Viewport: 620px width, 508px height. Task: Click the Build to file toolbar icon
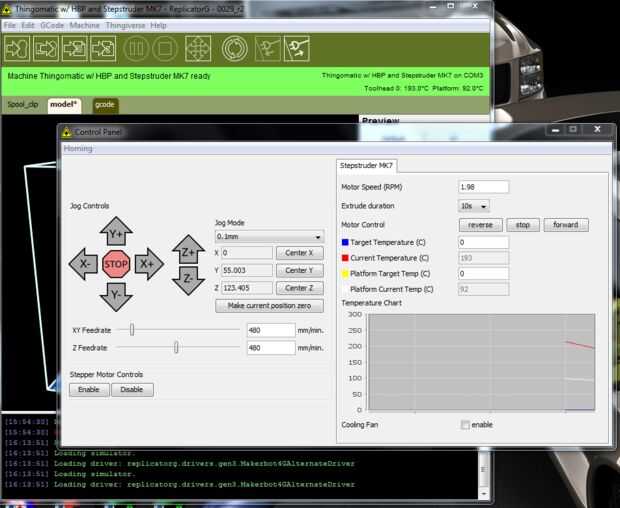coord(46,49)
